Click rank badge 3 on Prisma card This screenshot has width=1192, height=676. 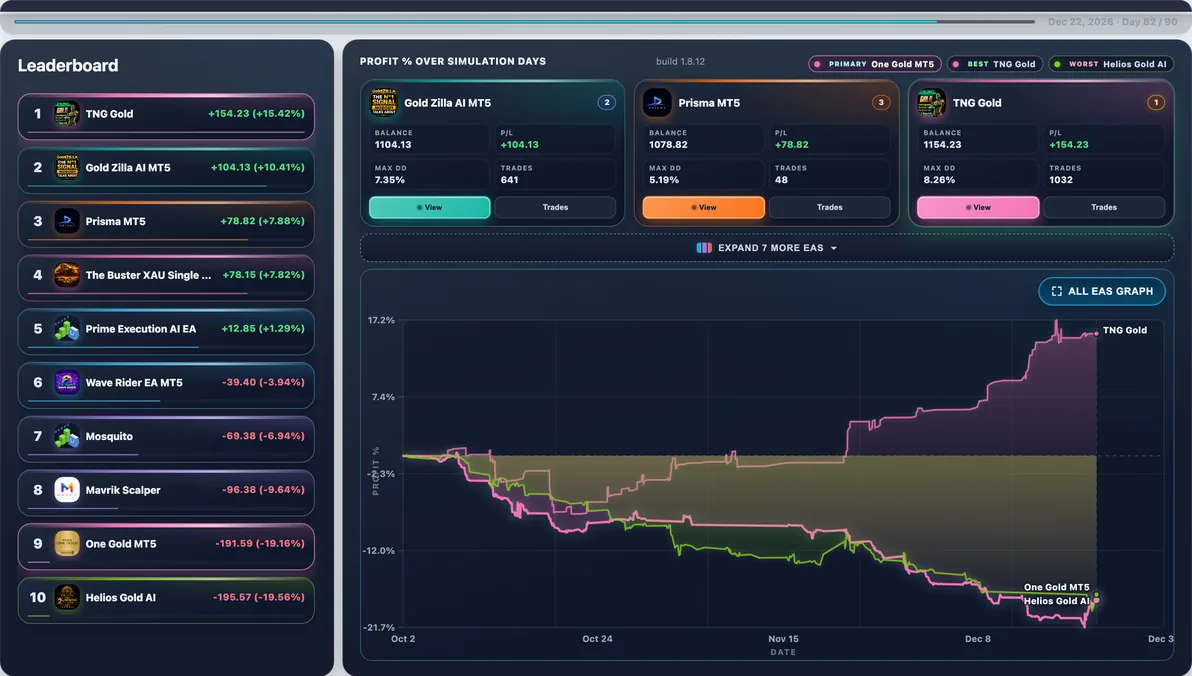(x=881, y=103)
